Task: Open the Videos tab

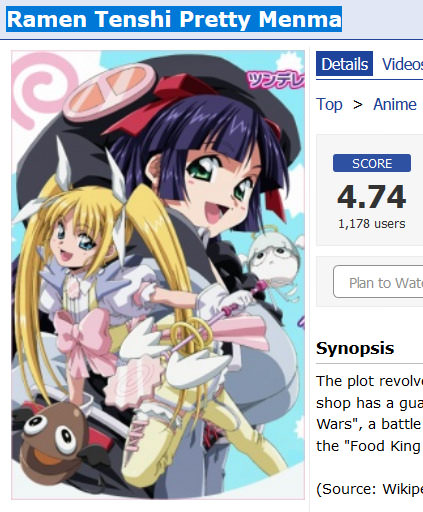Action: (403, 64)
